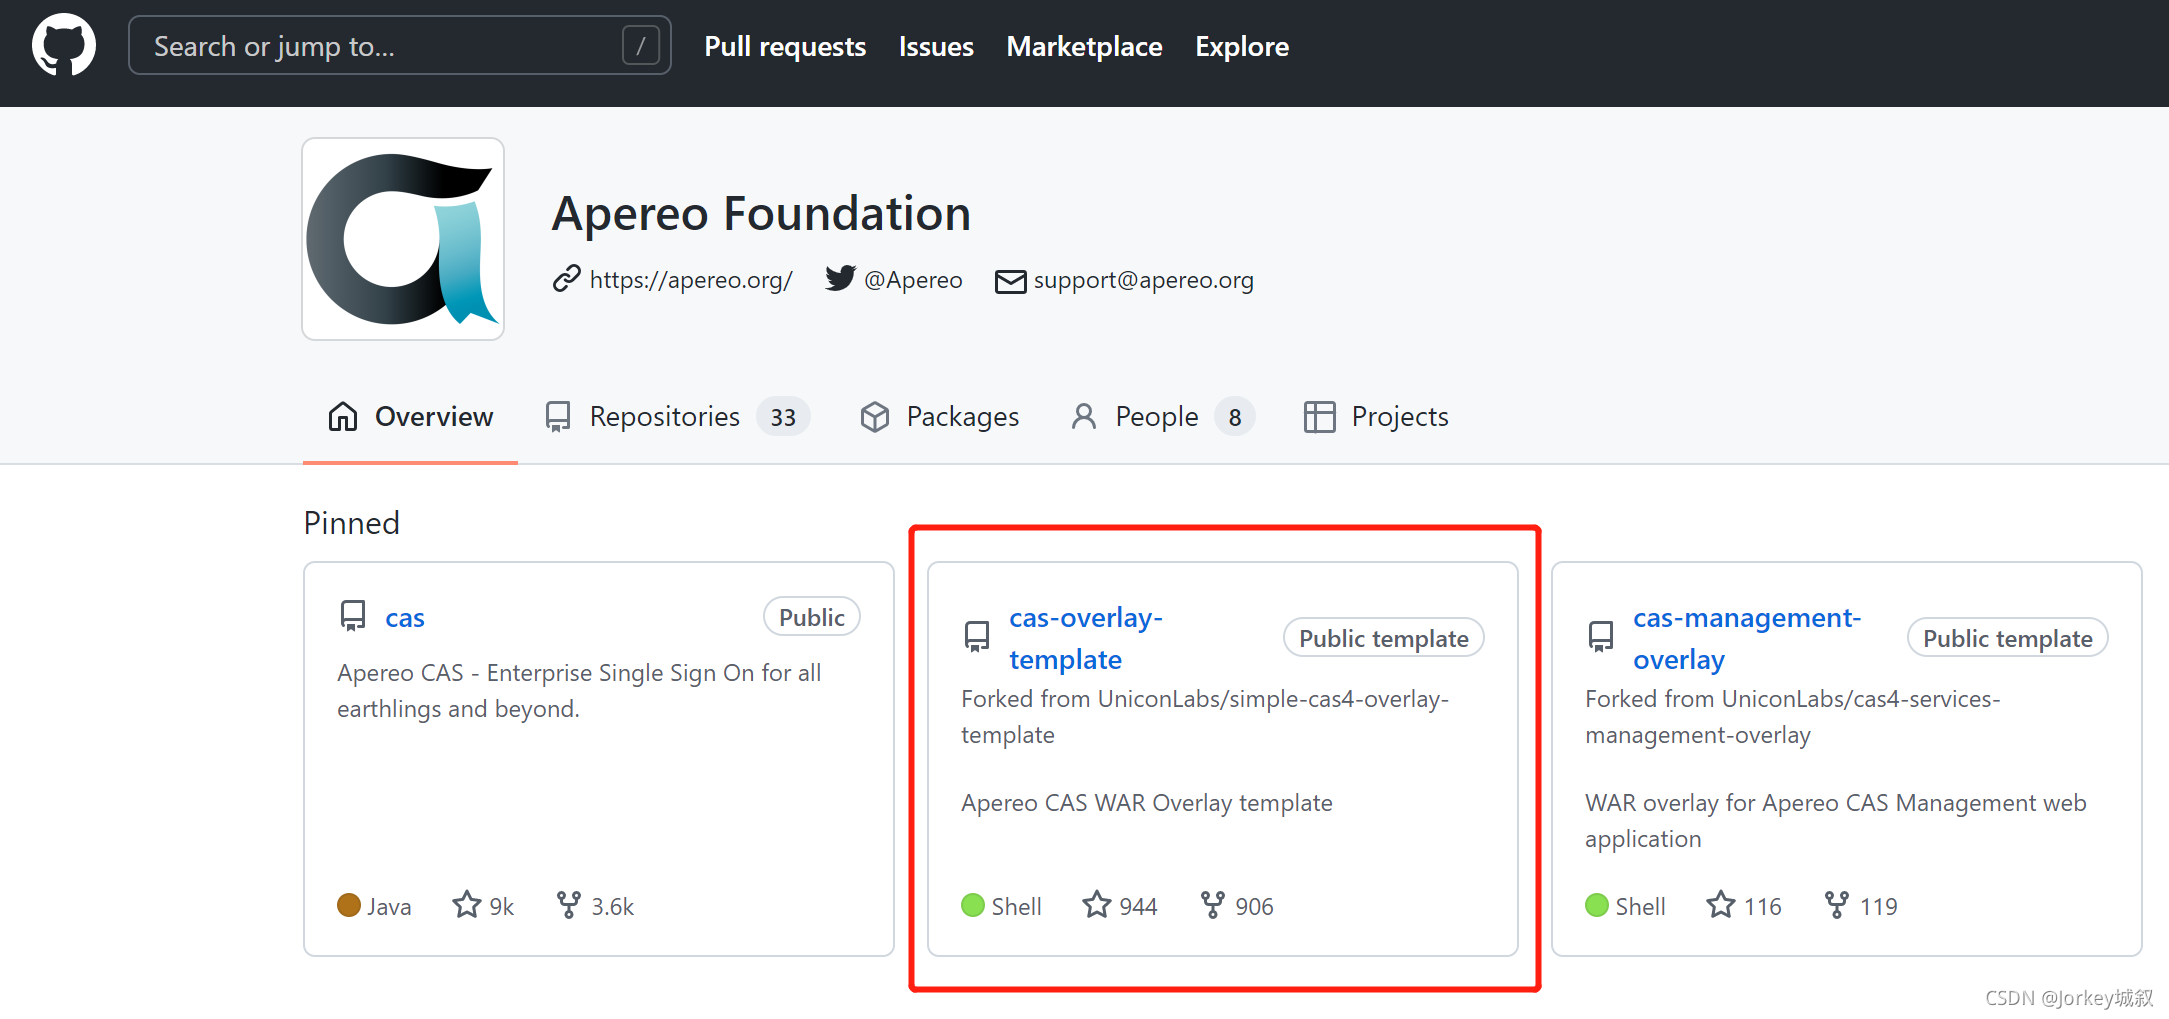
Task: Click Public template label on cas-overlay-template card
Action: (x=1384, y=638)
